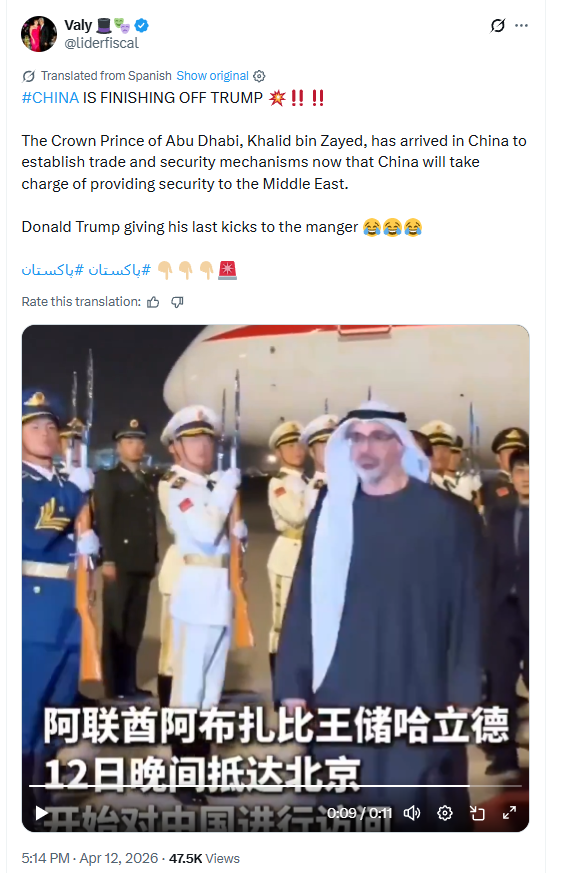Click Show original translation link

point(212,76)
